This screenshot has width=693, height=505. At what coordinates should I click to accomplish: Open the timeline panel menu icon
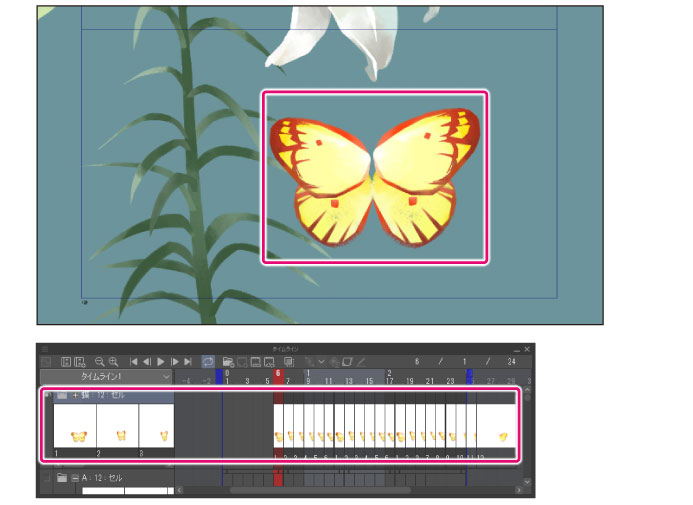pyautogui.click(x=45, y=349)
